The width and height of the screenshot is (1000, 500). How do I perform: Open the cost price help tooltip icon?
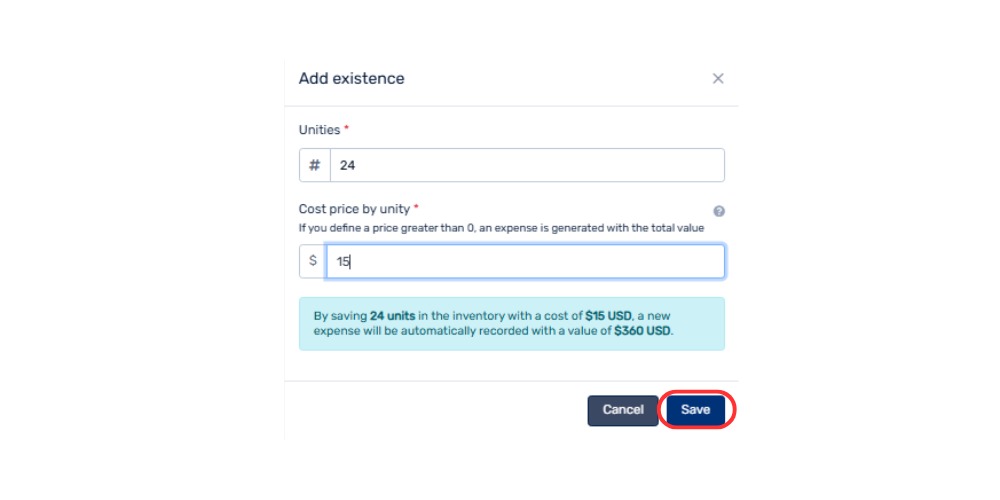coord(719,211)
